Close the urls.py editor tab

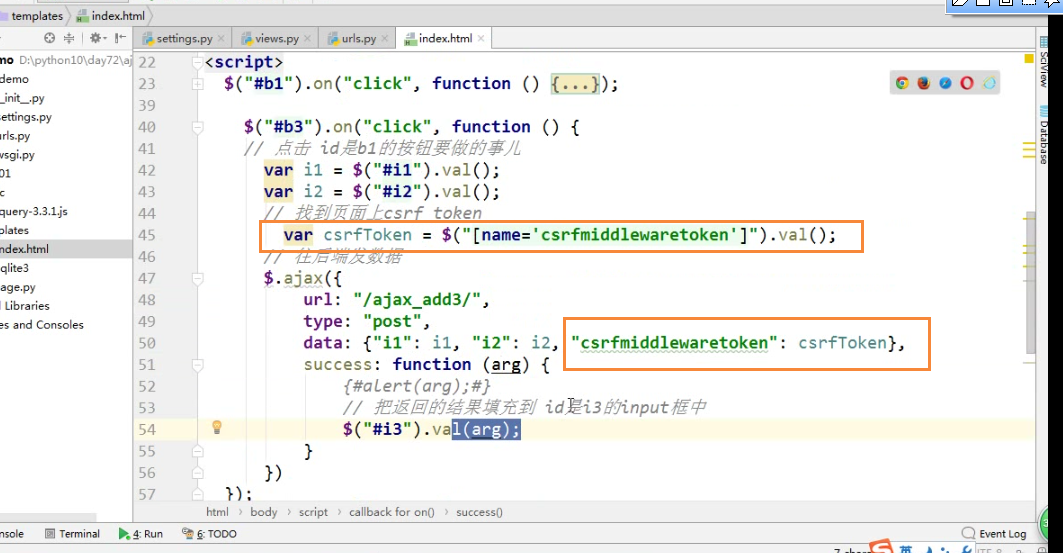[x=384, y=39]
